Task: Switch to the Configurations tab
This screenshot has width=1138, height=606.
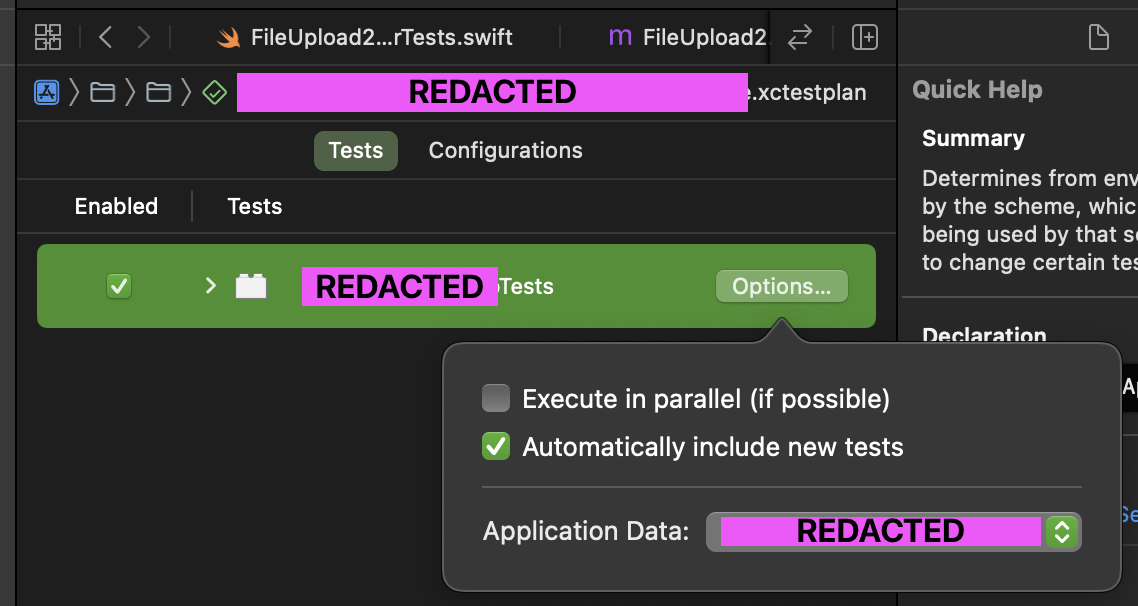Action: point(505,150)
